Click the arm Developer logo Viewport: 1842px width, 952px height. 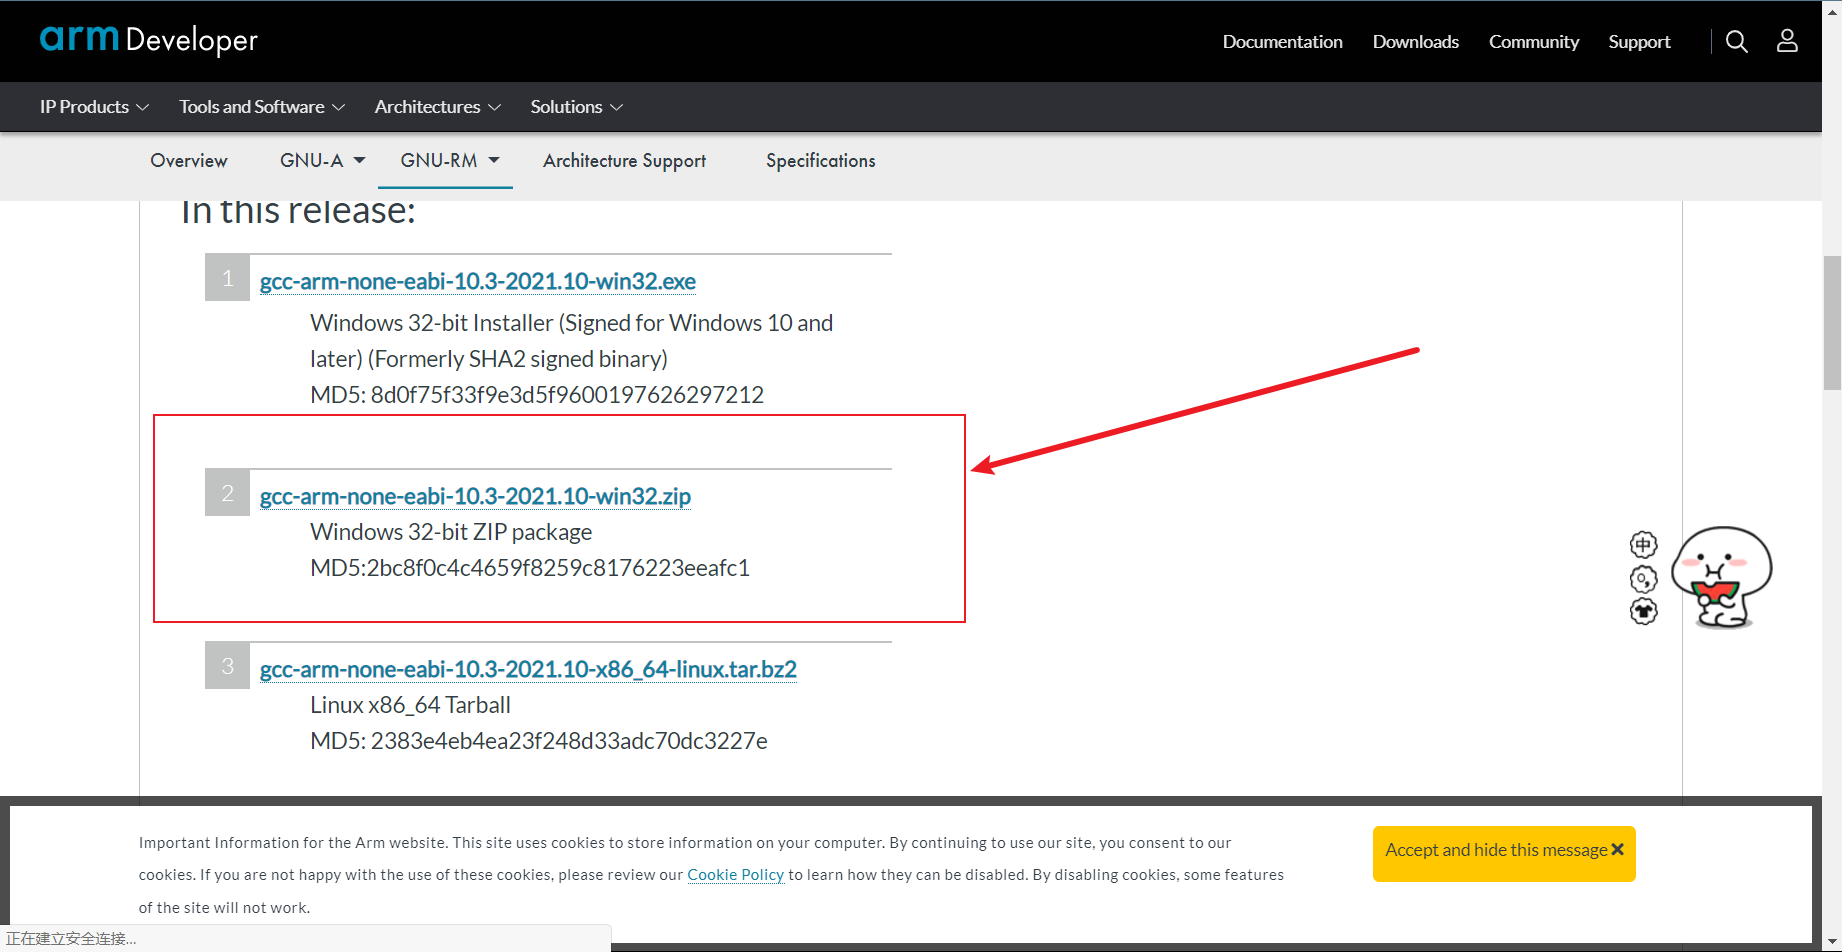(x=149, y=39)
